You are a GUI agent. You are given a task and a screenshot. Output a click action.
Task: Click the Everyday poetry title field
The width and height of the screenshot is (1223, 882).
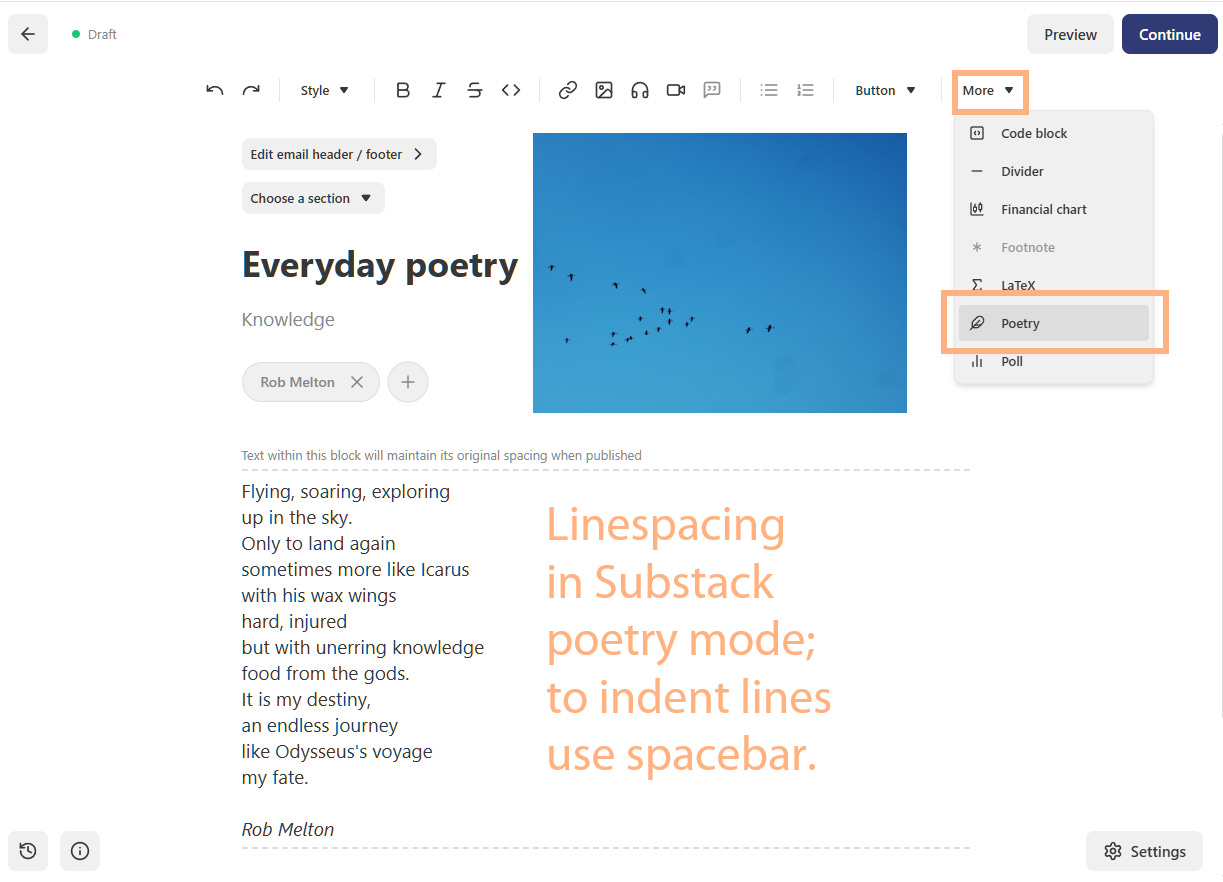tap(380, 265)
